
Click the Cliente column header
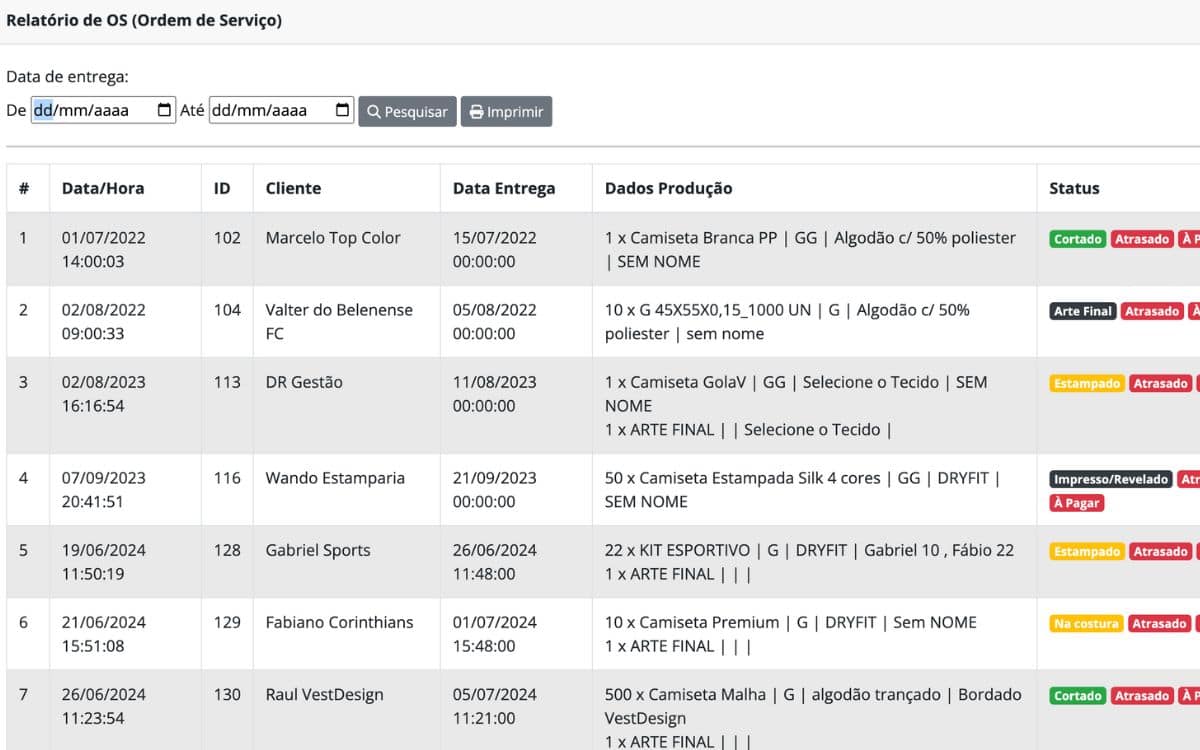pos(293,188)
